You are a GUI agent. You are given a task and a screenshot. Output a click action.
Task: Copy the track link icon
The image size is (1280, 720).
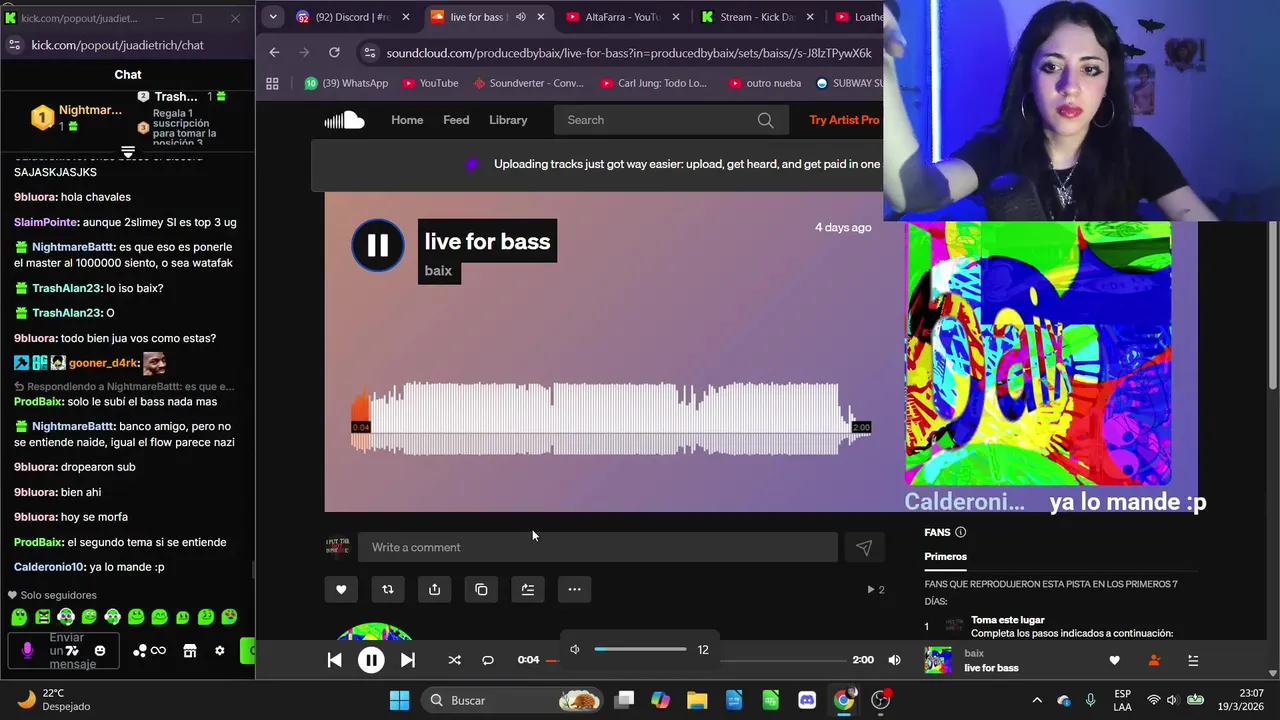[481, 589]
